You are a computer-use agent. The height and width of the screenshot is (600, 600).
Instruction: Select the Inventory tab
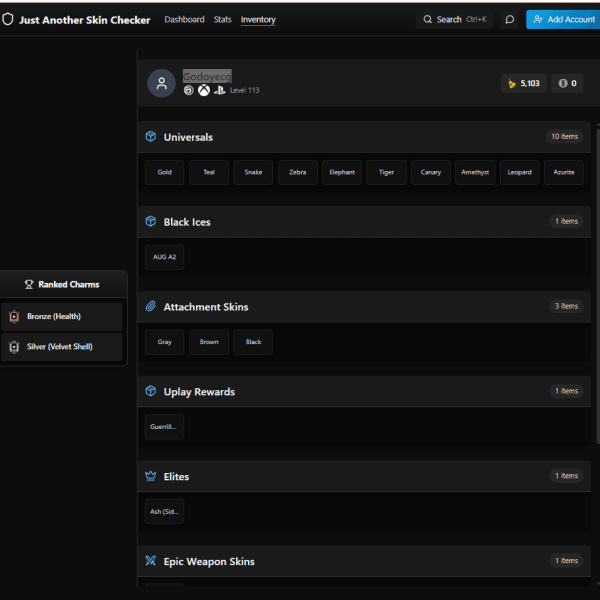(258, 20)
